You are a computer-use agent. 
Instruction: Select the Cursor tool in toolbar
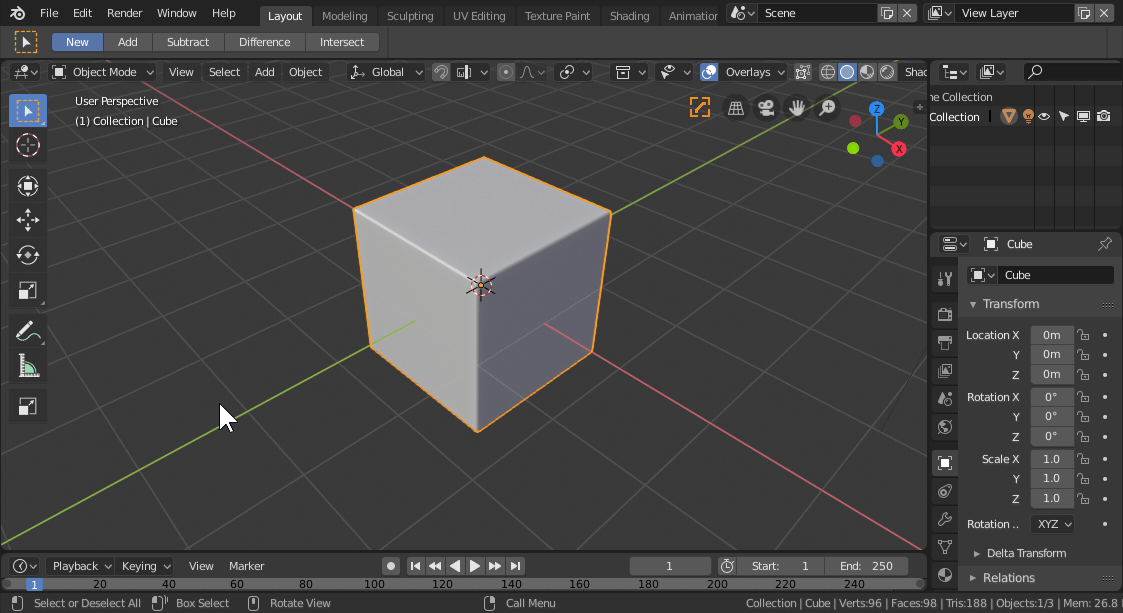28,145
